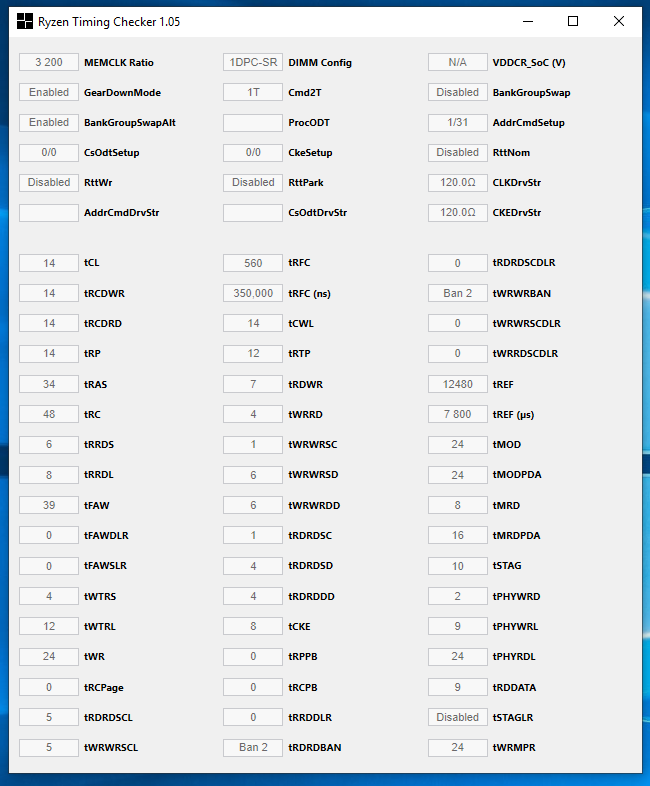Click the tSTAG value 10 field
Screen dimensions: 650x786
coord(458,566)
